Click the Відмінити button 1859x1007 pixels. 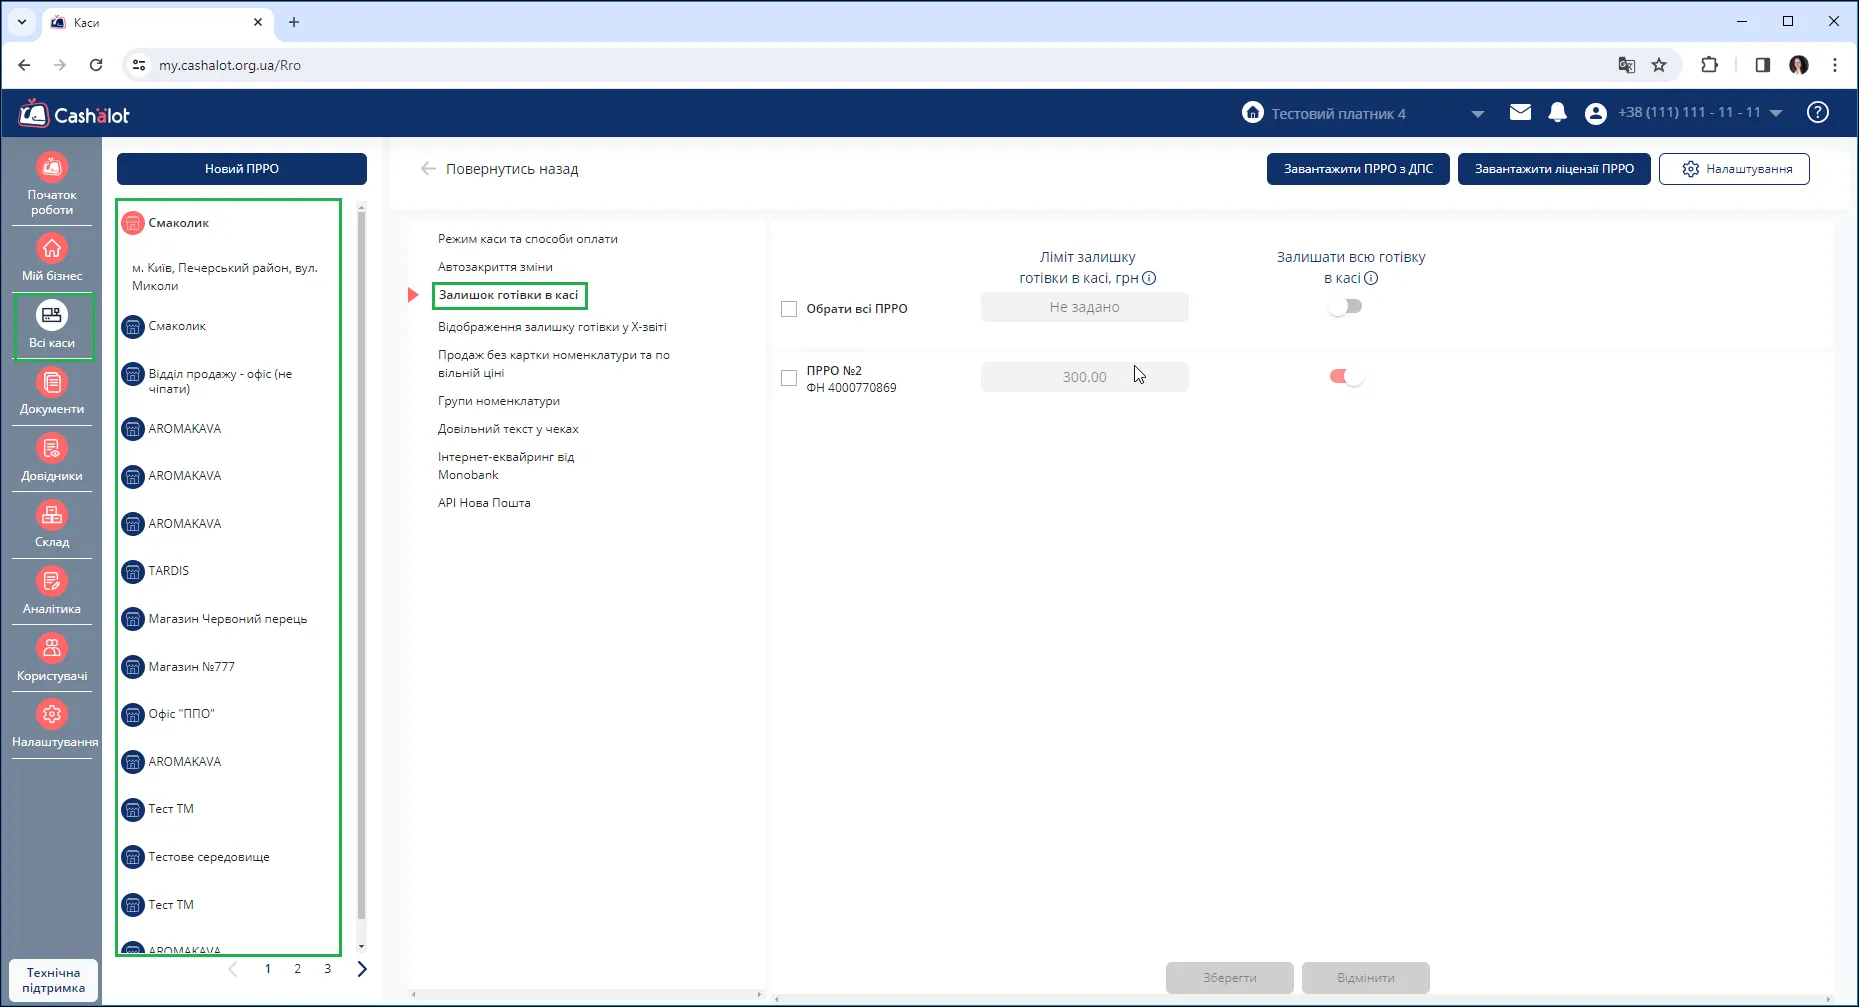click(1366, 978)
